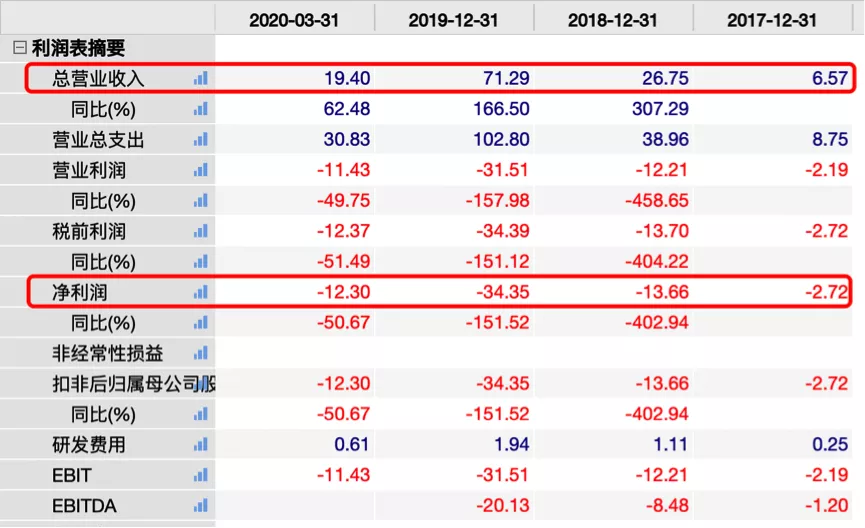865x528 pixels.
Task: Select the 研发费用 row label
Action: coord(89,445)
